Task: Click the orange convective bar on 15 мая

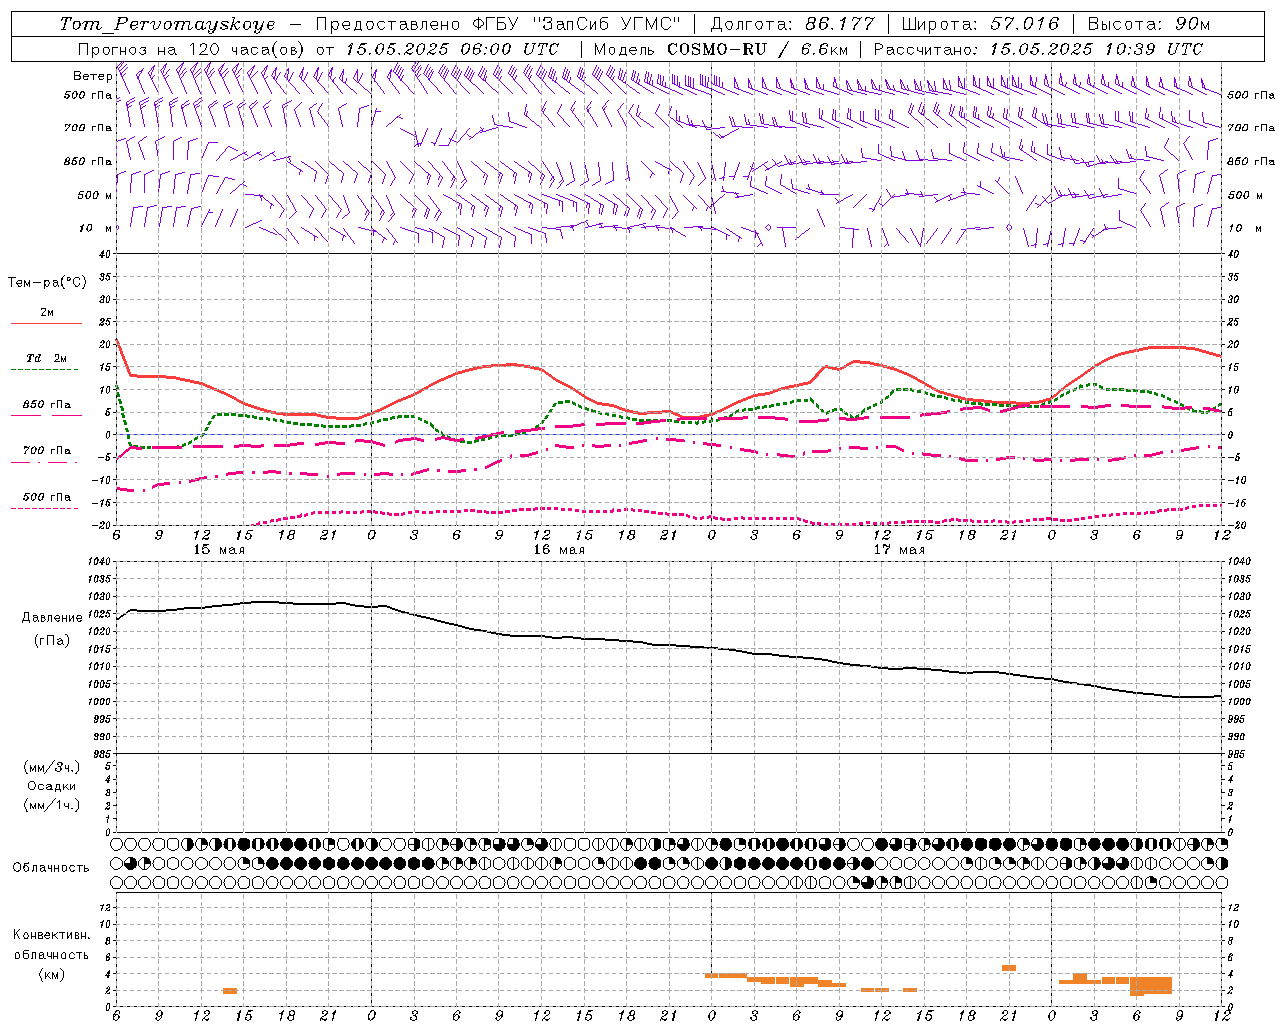Action: tap(230, 991)
